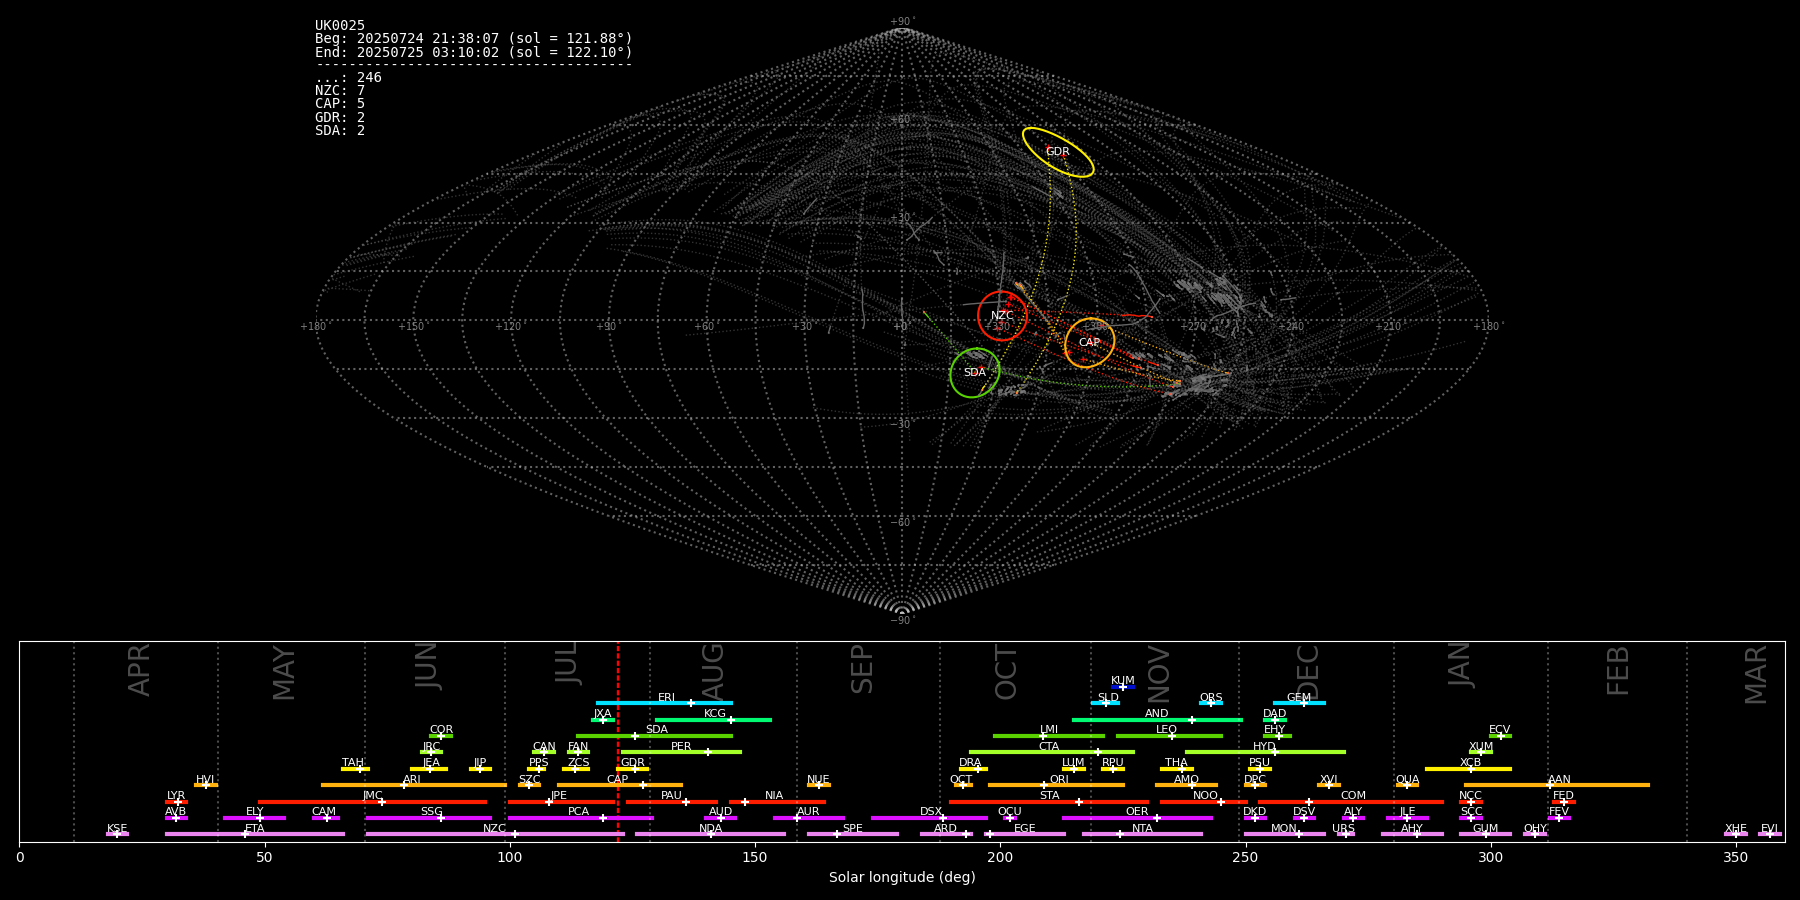
Task: Click the COM shower bar in timeline
Action: click(x=1351, y=802)
